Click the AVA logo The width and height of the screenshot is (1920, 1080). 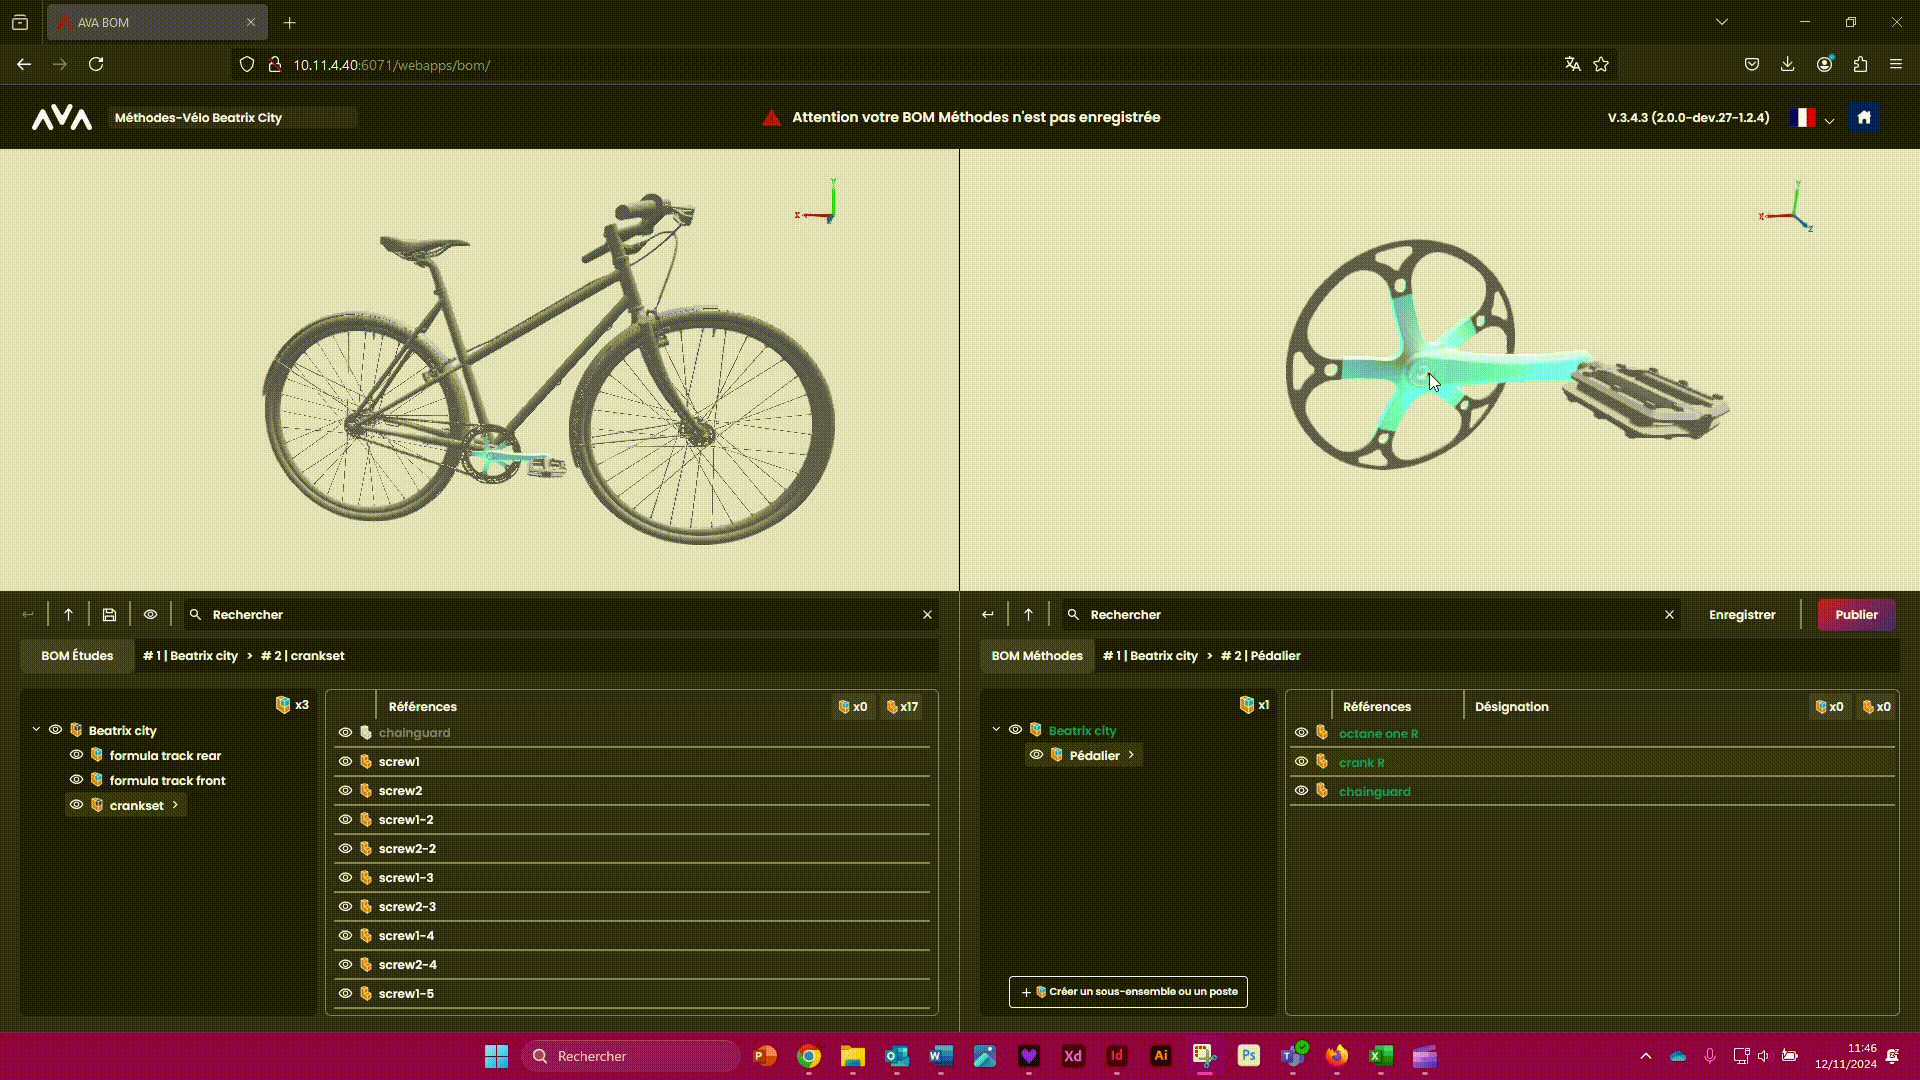pyautogui.click(x=62, y=118)
